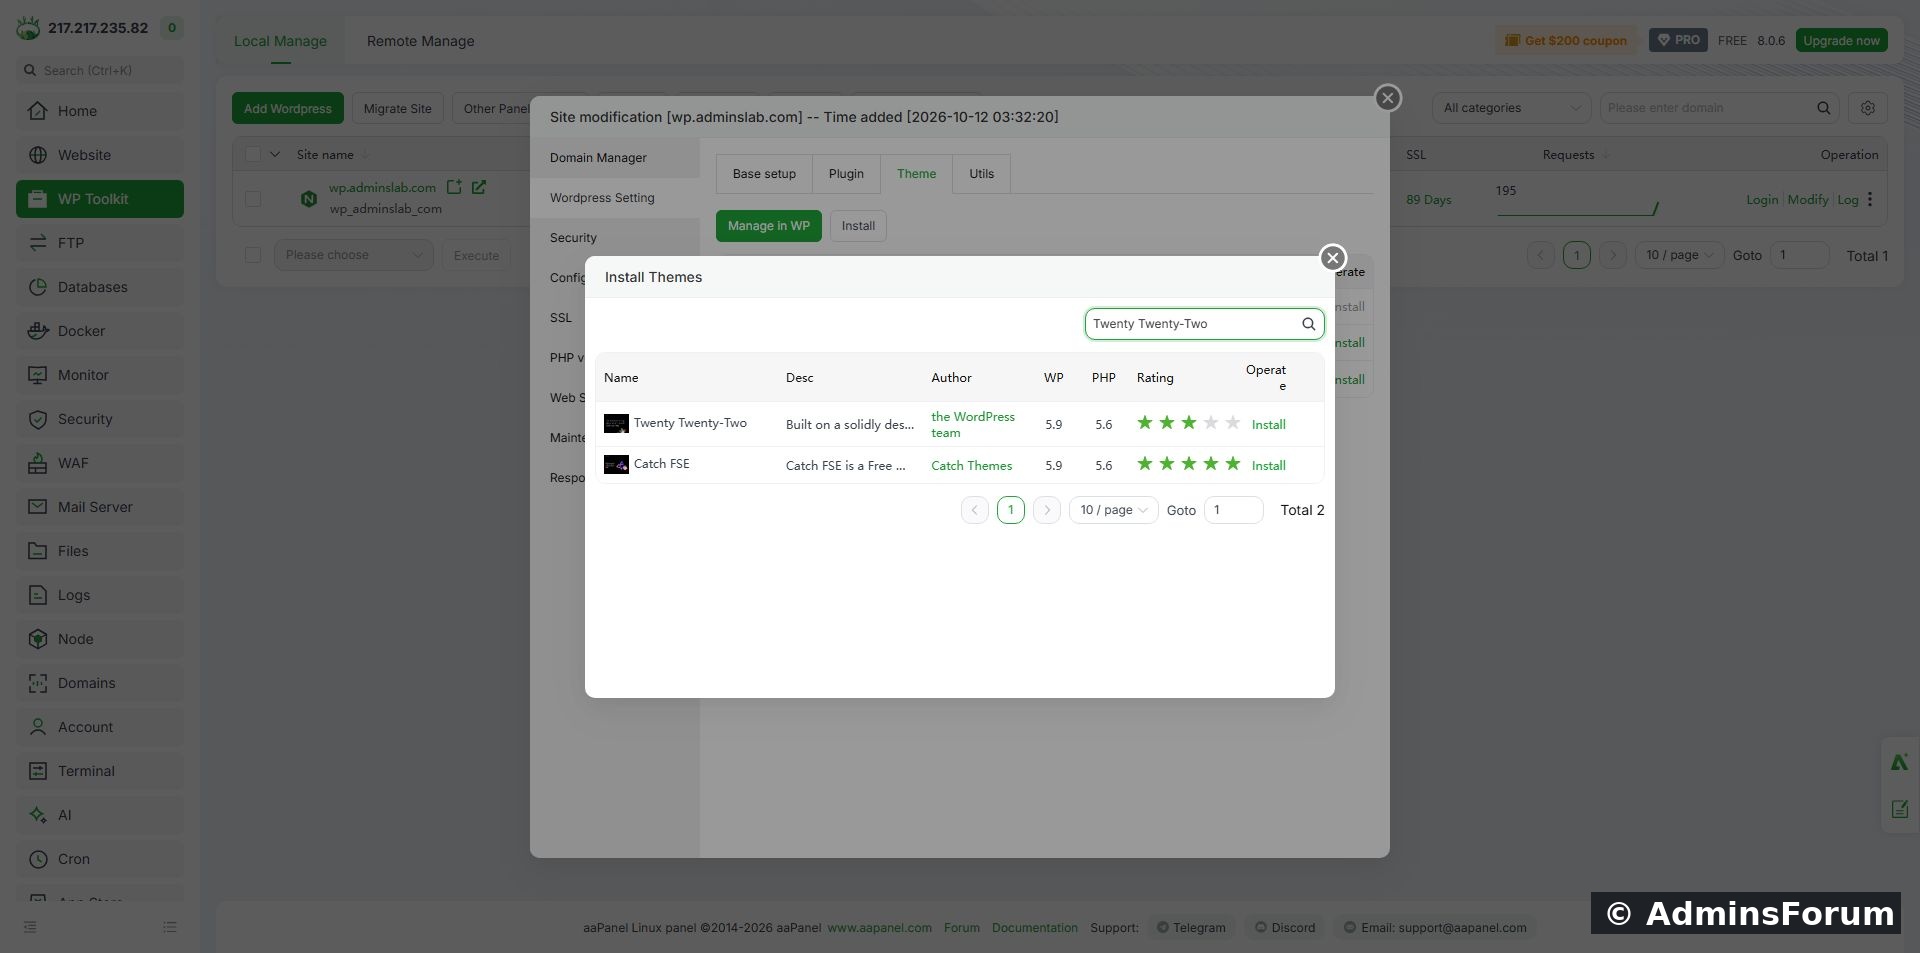The image size is (1920, 953).
Task: Click the Goto page input in Install Themes
Action: [1233, 510]
